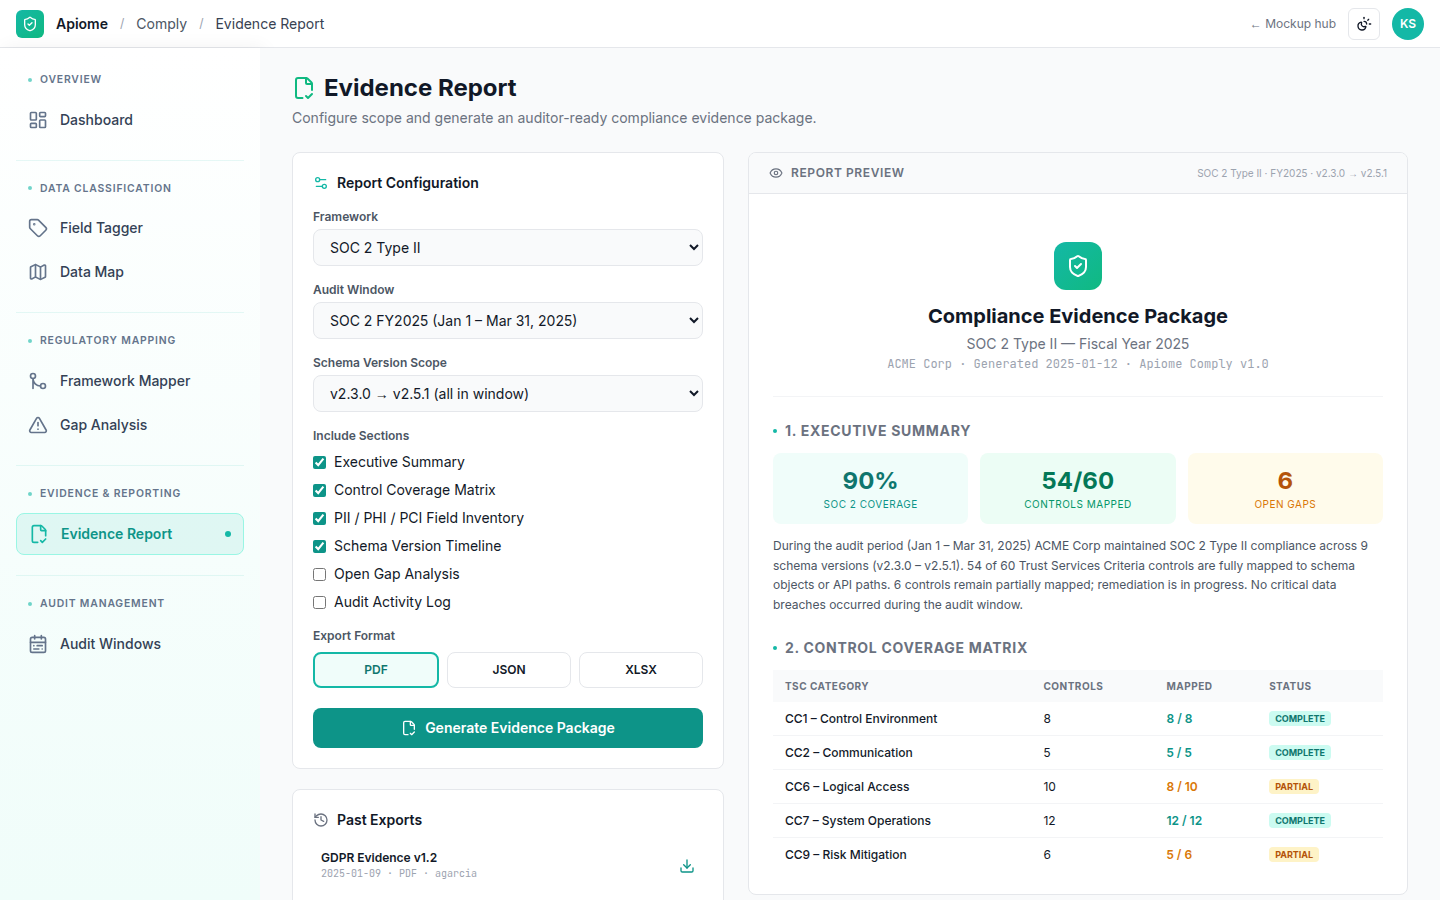
Task: Open the KS user avatar
Action: [x=1408, y=24]
